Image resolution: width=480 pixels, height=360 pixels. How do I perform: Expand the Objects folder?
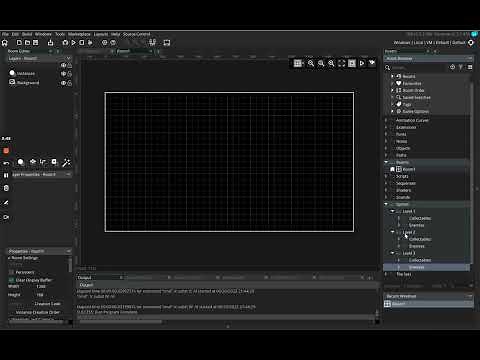coord(386,148)
